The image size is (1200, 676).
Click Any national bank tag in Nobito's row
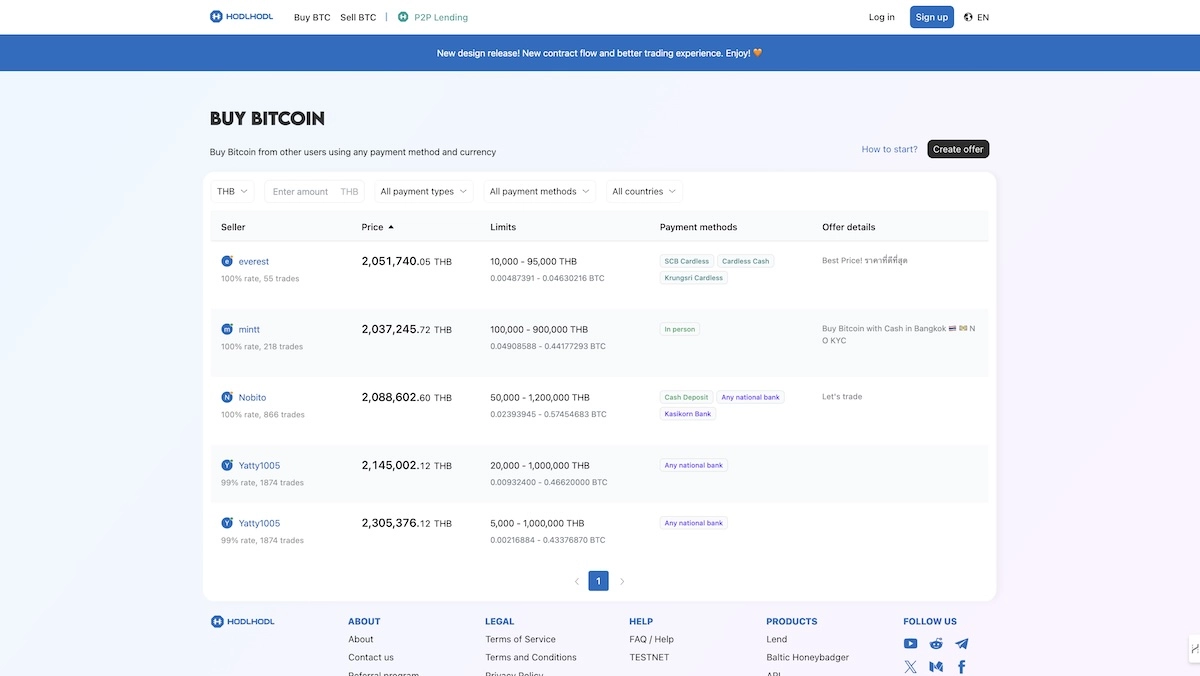coord(751,397)
